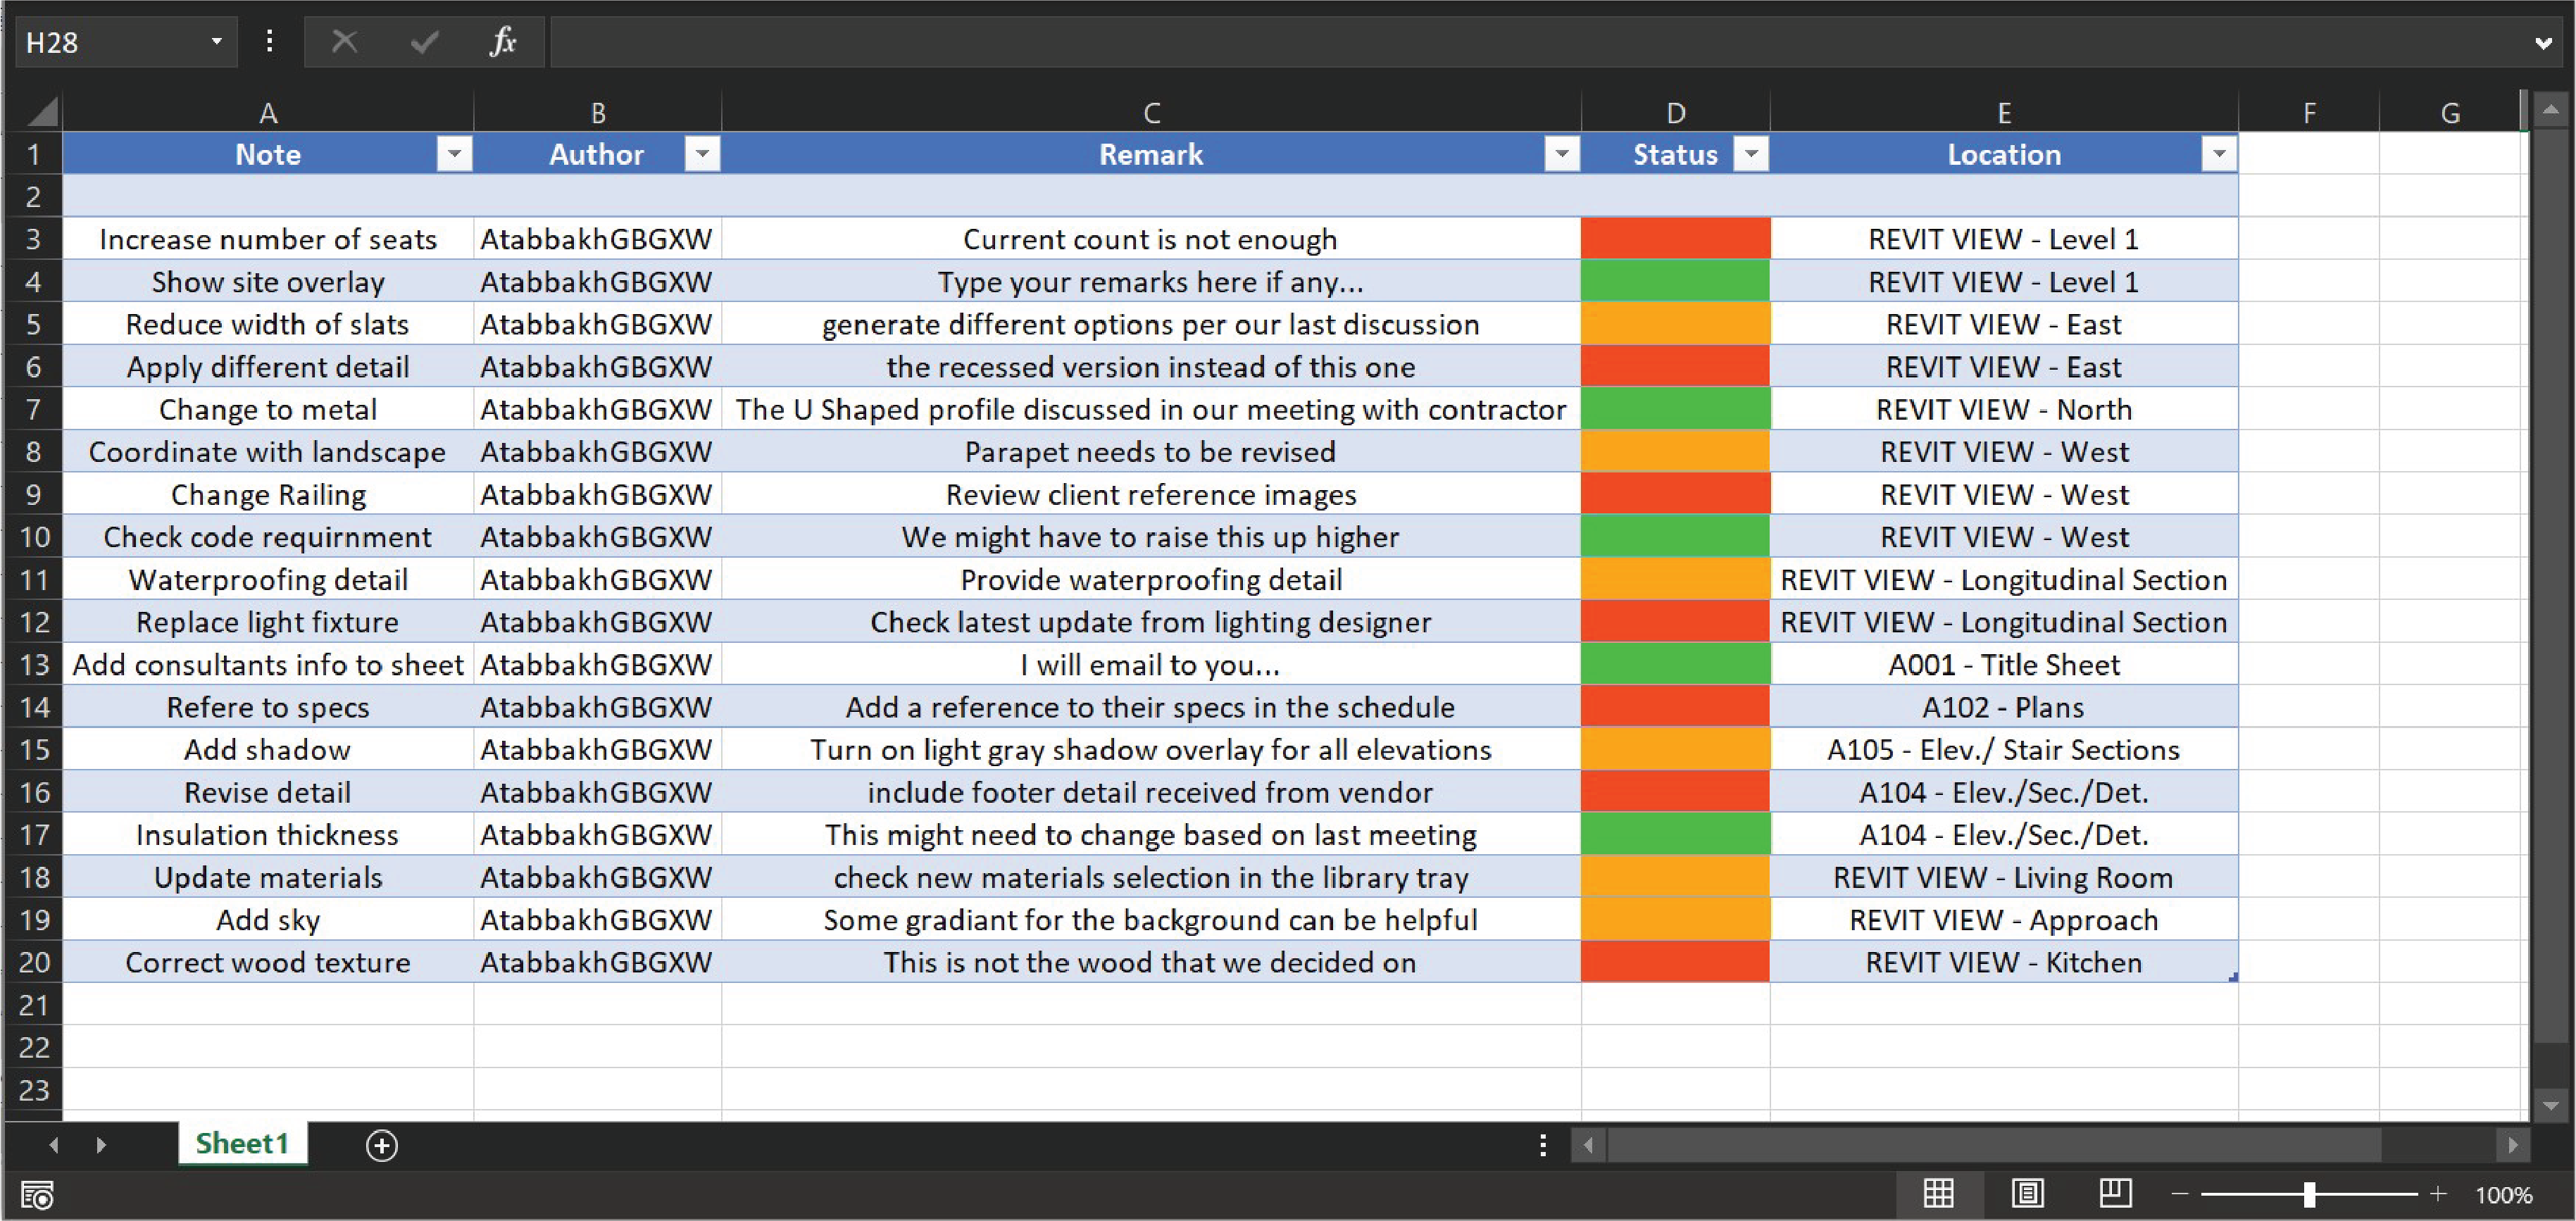The width and height of the screenshot is (2576, 1221).
Task: Click the zoom in plus button
Action: click(2438, 1194)
